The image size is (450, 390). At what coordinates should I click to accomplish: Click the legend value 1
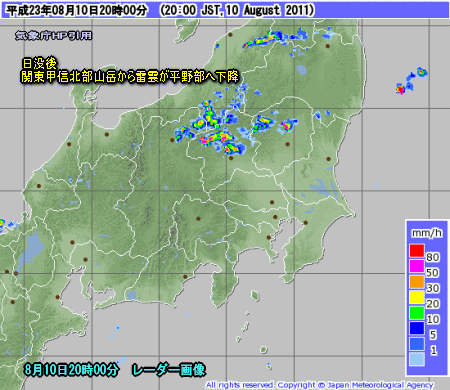coord(433,350)
